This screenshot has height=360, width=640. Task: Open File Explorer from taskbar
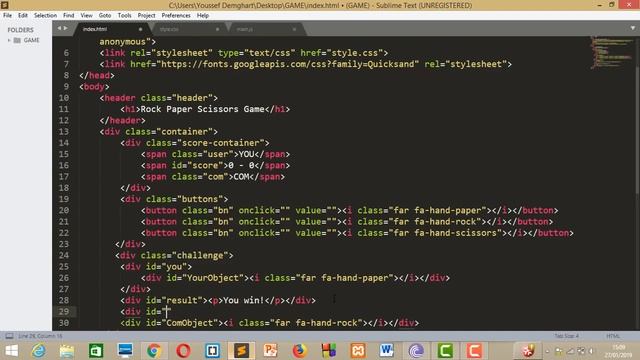point(67,351)
